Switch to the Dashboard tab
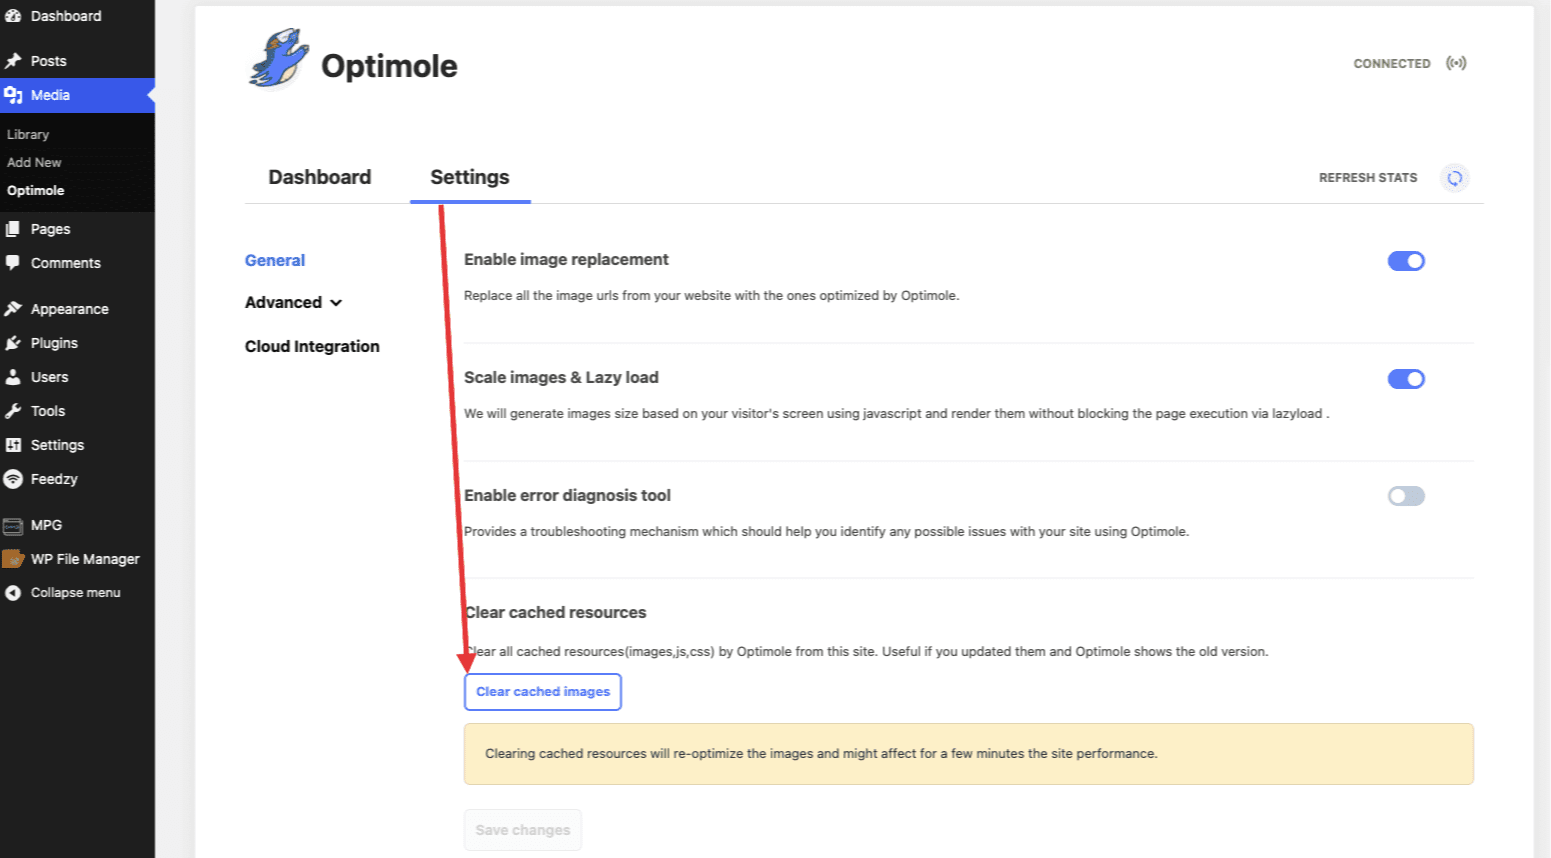Viewport: 1551px width, 858px height. pyautogui.click(x=319, y=177)
